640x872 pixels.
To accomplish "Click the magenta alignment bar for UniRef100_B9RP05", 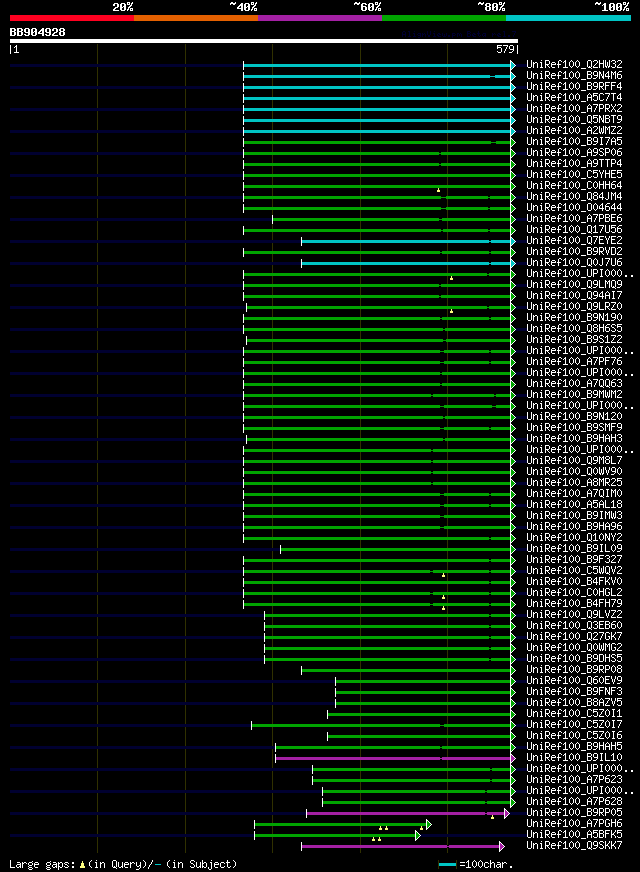I will (x=408, y=814).
